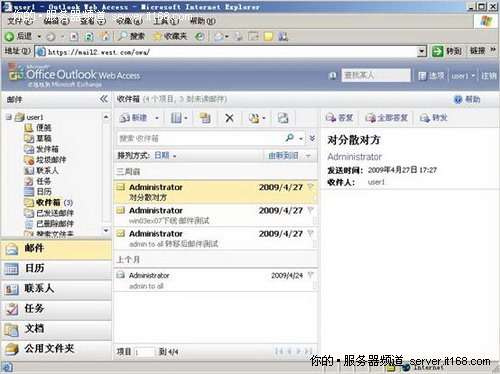500x374 pixels.
Task: Switch to Calendar (日历) module
Action: point(56,269)
